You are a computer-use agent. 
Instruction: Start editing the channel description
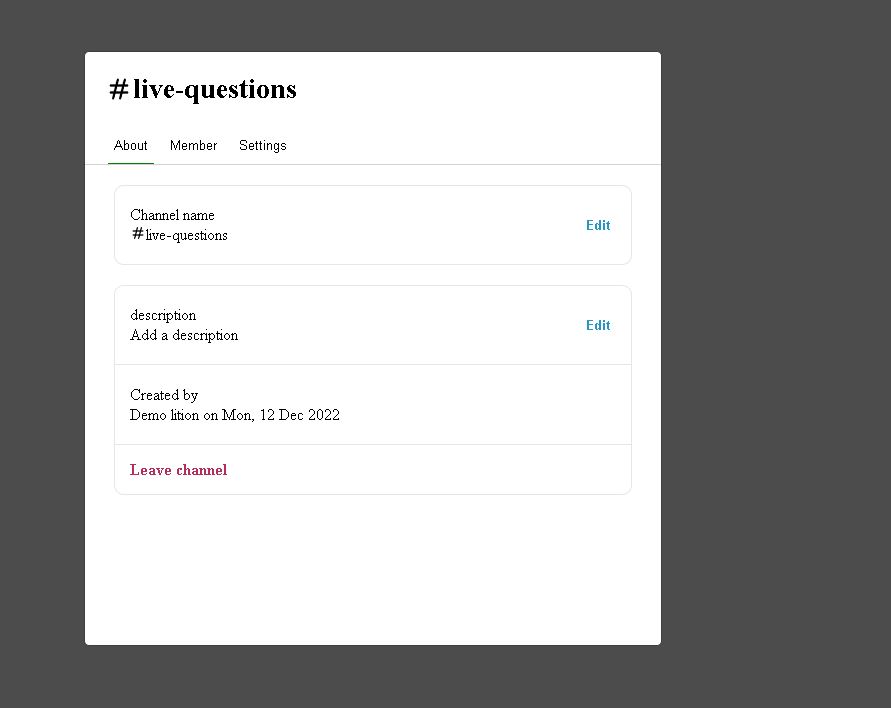pyautogui.click(x=597, y=325)
